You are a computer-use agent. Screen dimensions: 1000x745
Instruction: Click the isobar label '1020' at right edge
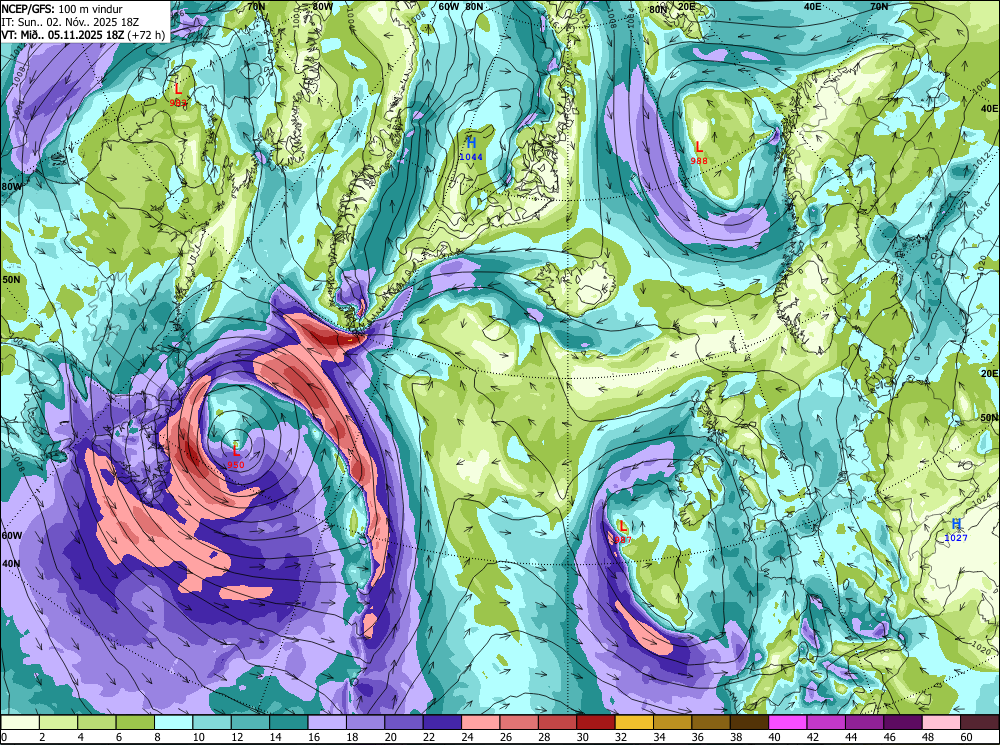983,647
